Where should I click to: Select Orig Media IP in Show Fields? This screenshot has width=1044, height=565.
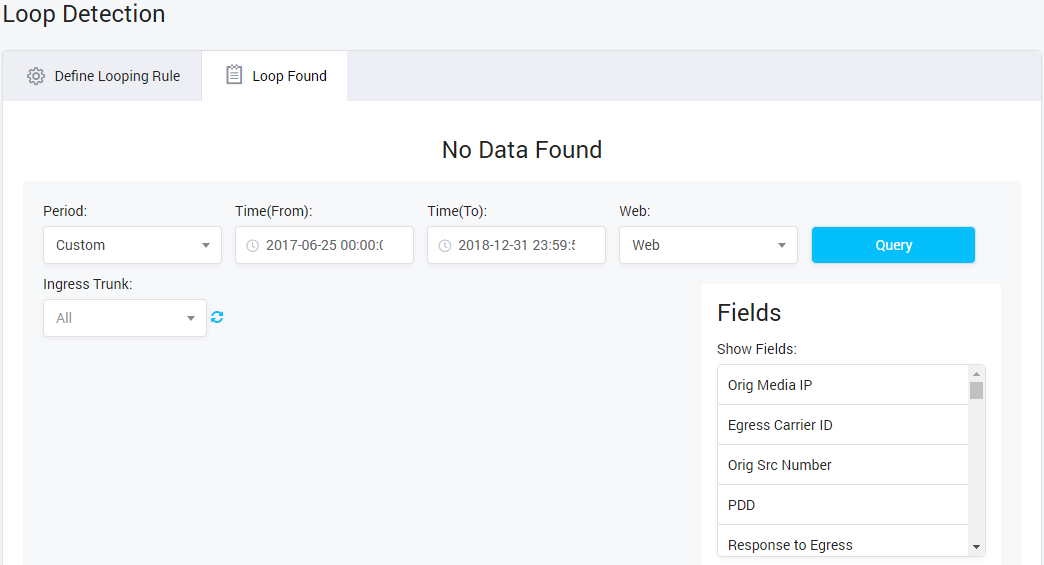tap(842, 385)
